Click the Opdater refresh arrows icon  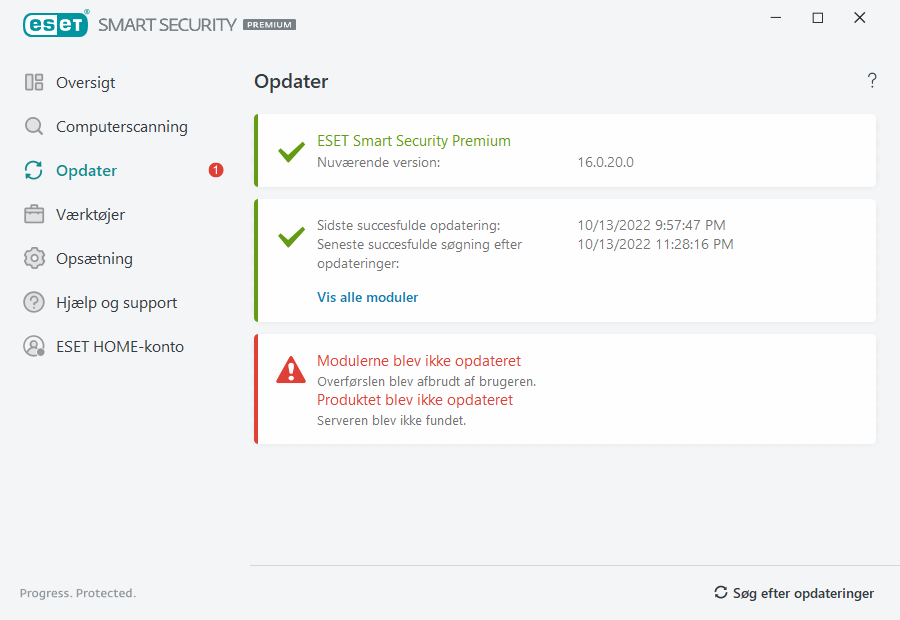point(34,171)
